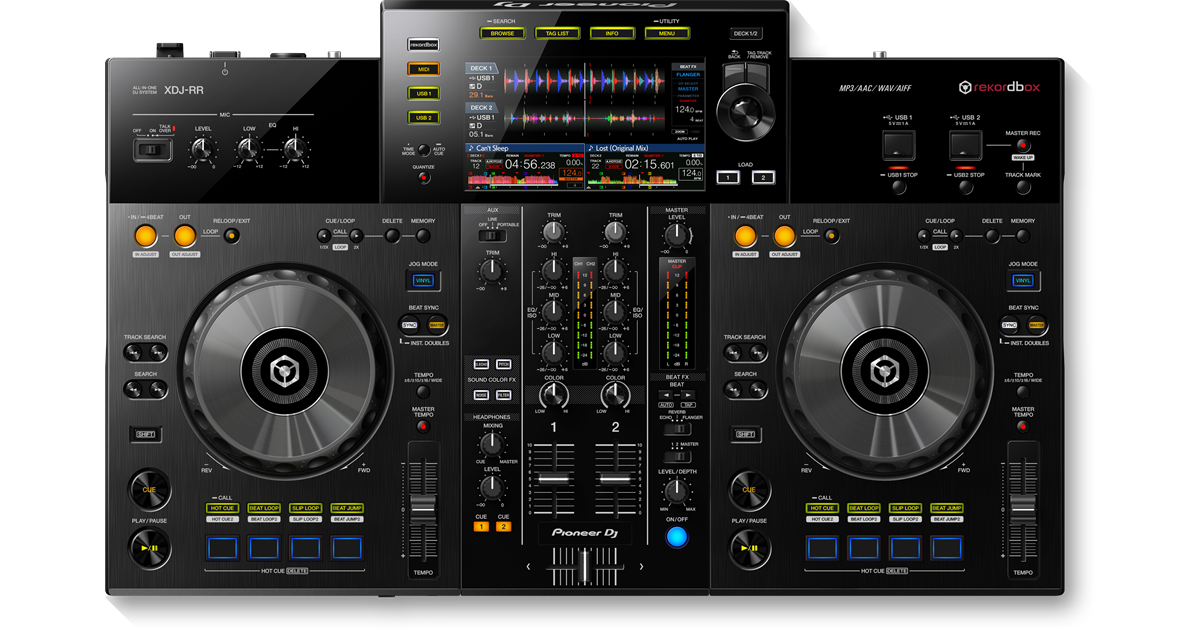Click the crossfader below the Pioneer DJ logo
The image size is (1200, 630).
pyautogui.click(x=585, y=567)
